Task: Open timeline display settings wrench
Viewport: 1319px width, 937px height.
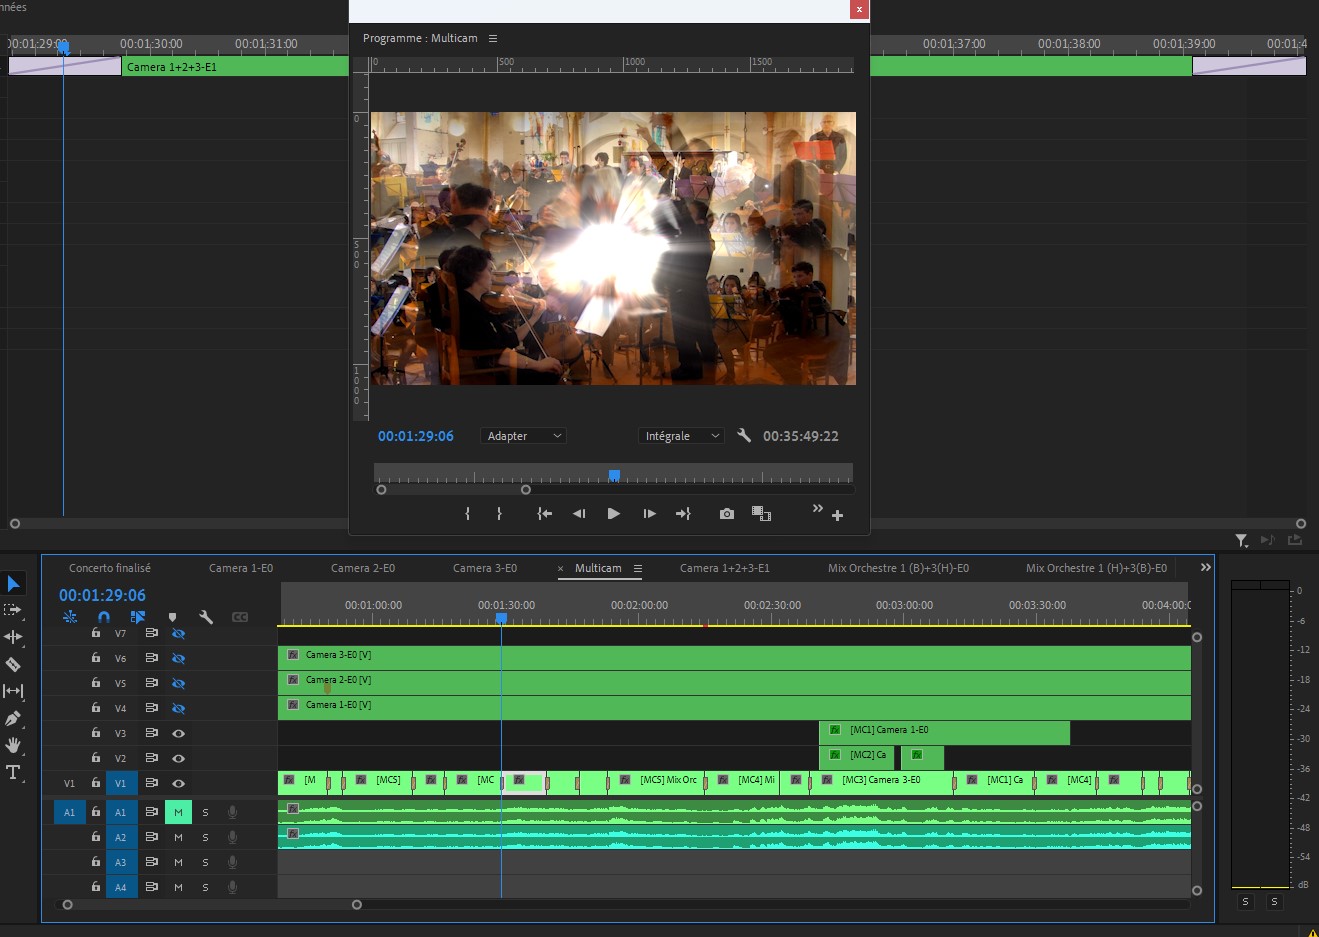Action: click(206, 617)
